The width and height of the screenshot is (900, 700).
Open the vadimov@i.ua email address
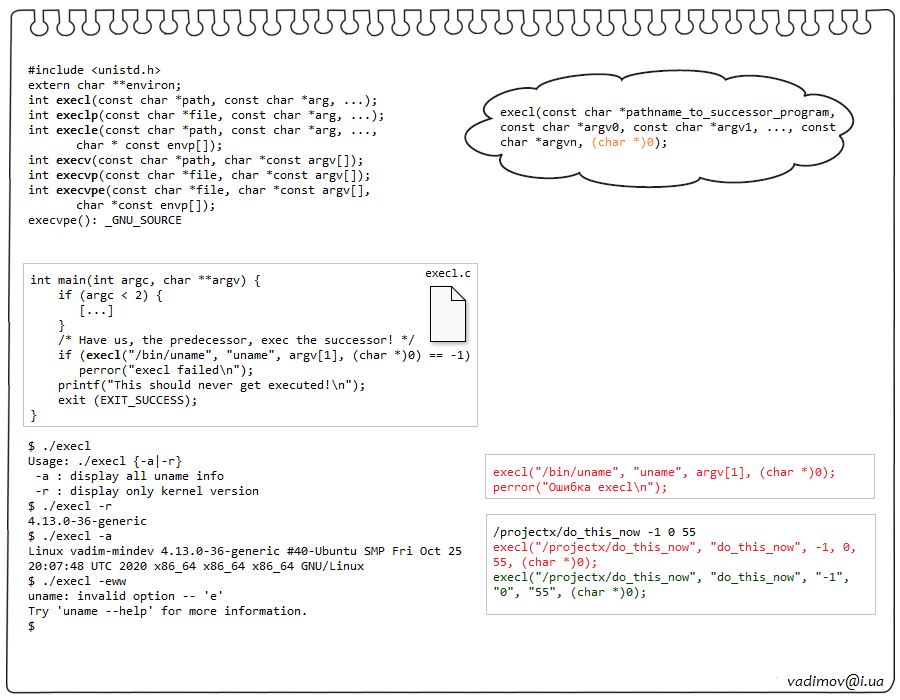835,680
